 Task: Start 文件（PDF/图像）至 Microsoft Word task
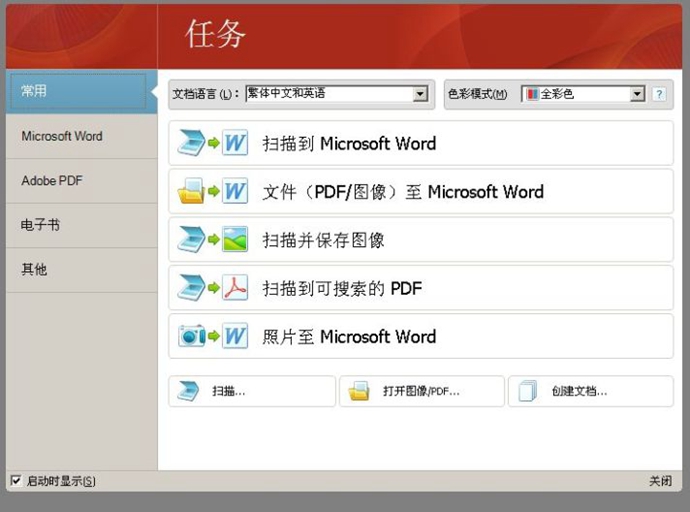[x=421, y=191]
